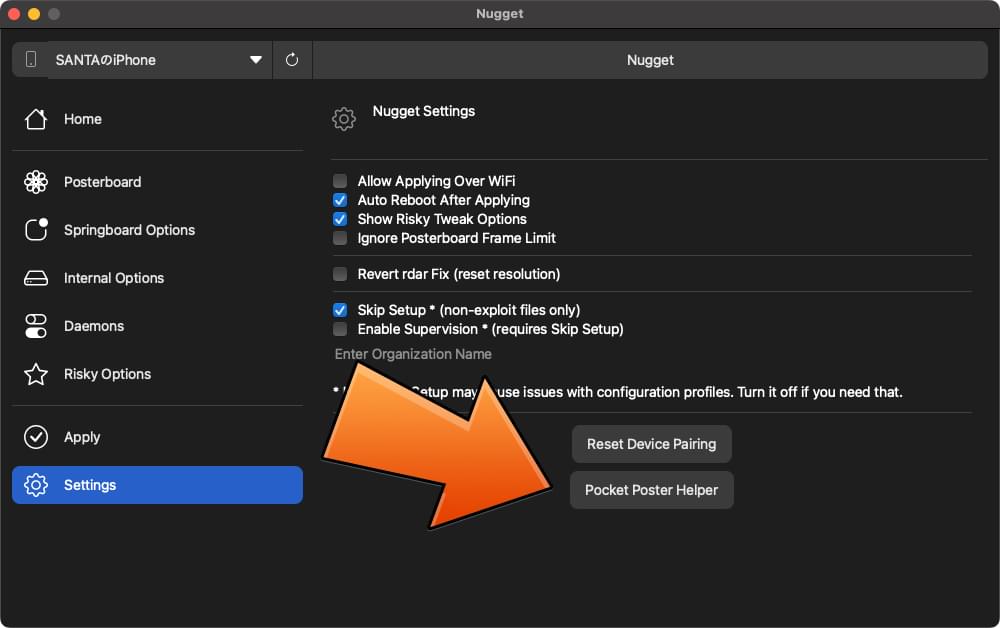Click the Nugget Settings heading
Image resolution: width=1000 pixels, height=628 pixels.
tap(423, 111)
